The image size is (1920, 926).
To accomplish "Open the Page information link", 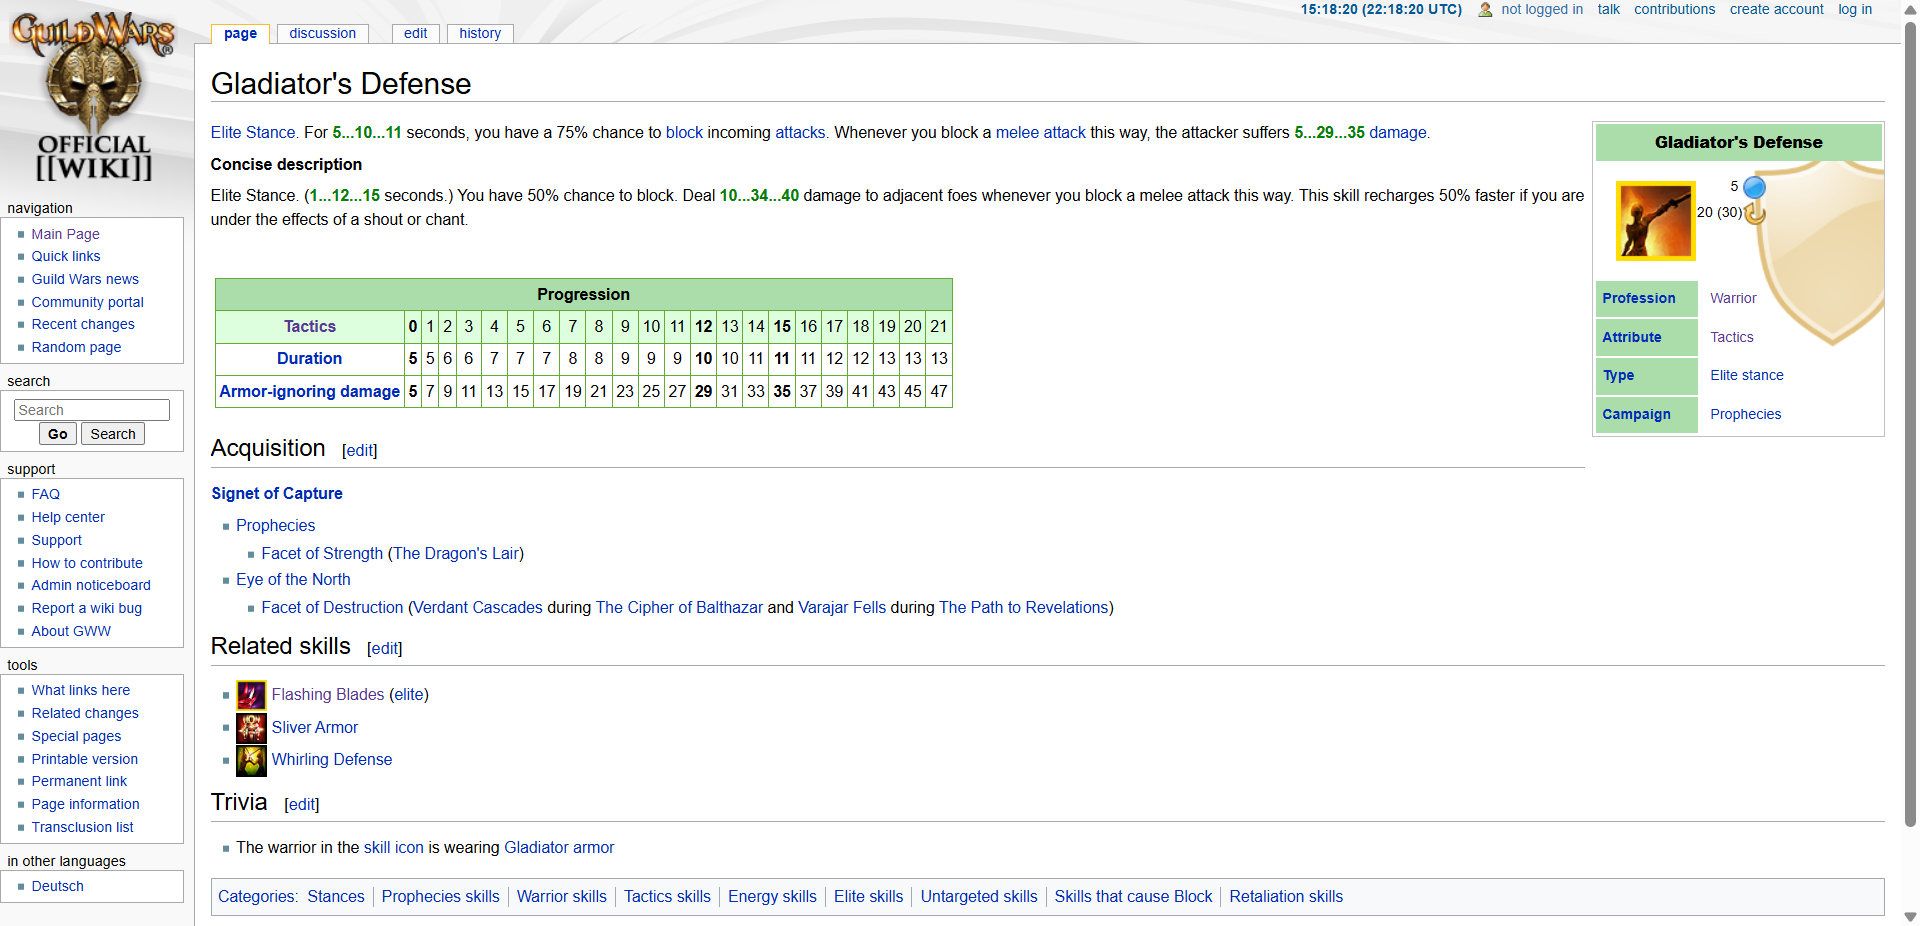I will click(85, 804).
